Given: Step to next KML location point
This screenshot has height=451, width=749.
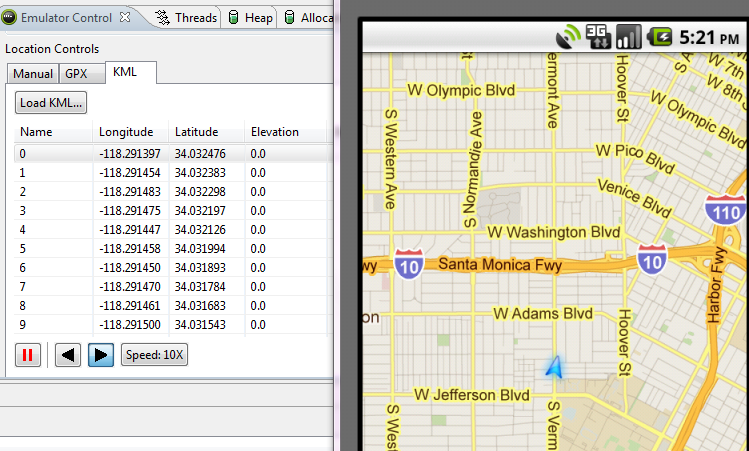Looking at the screenshot, I should [x=101, y=355].
